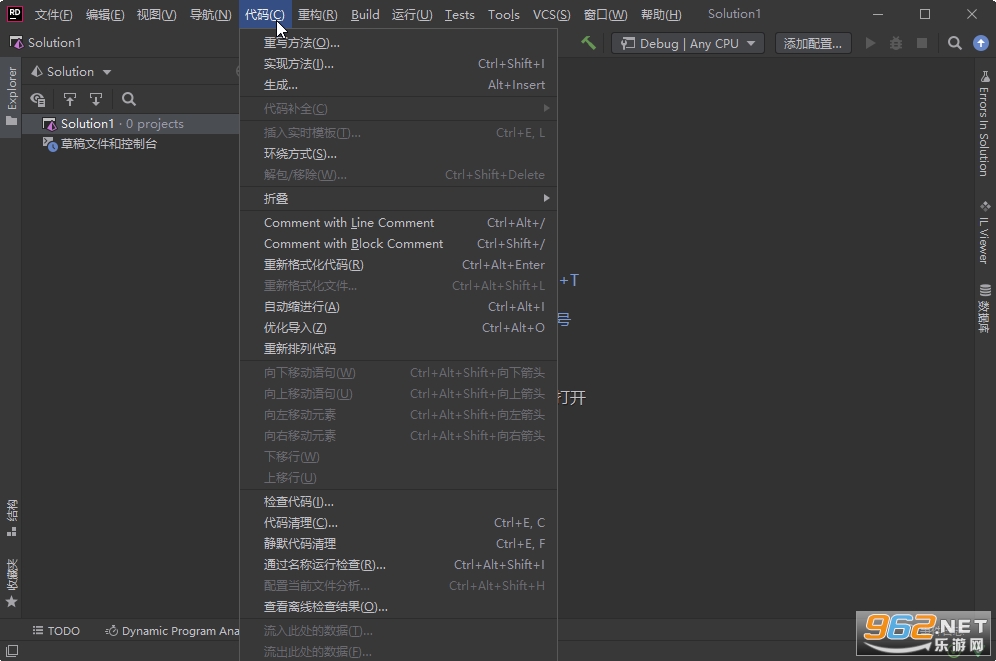Screen dimensions: 996x661
Task: Click the 添加配置 button
Action: click(812, 43)
